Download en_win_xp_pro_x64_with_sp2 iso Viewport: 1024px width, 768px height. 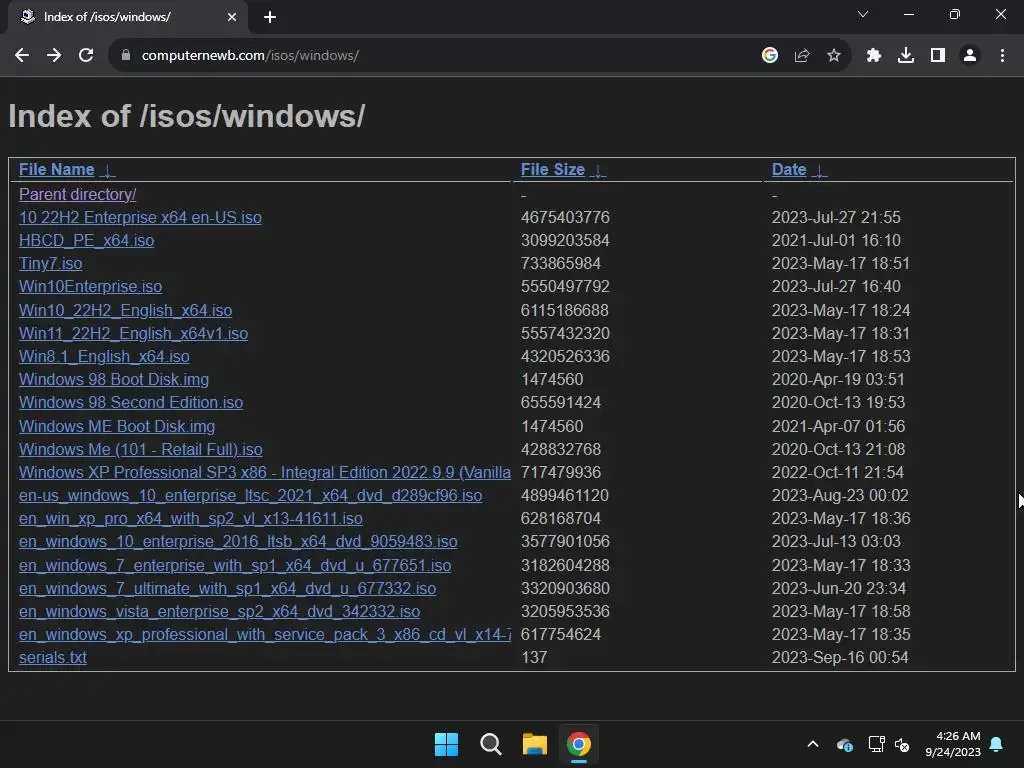coord(191,519)
